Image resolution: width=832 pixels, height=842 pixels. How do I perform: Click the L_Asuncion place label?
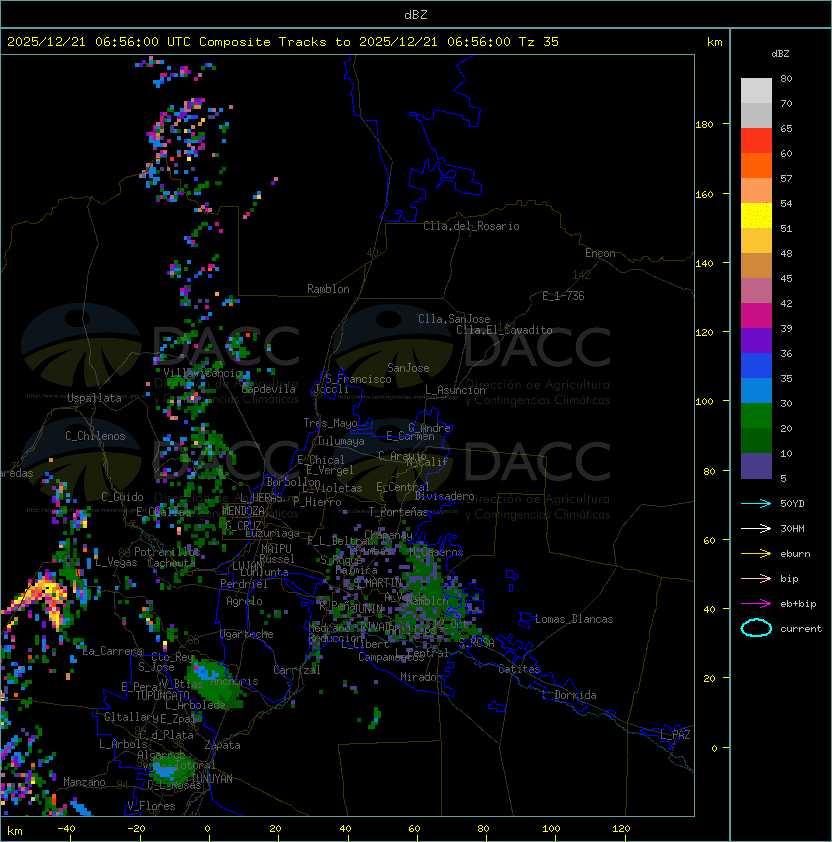pos(455,390)
